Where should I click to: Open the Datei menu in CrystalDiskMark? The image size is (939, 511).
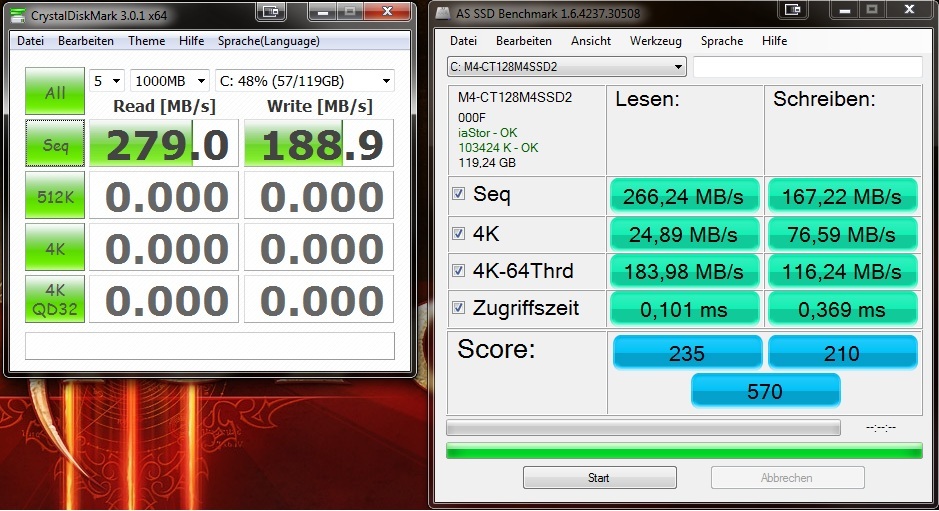31,41
